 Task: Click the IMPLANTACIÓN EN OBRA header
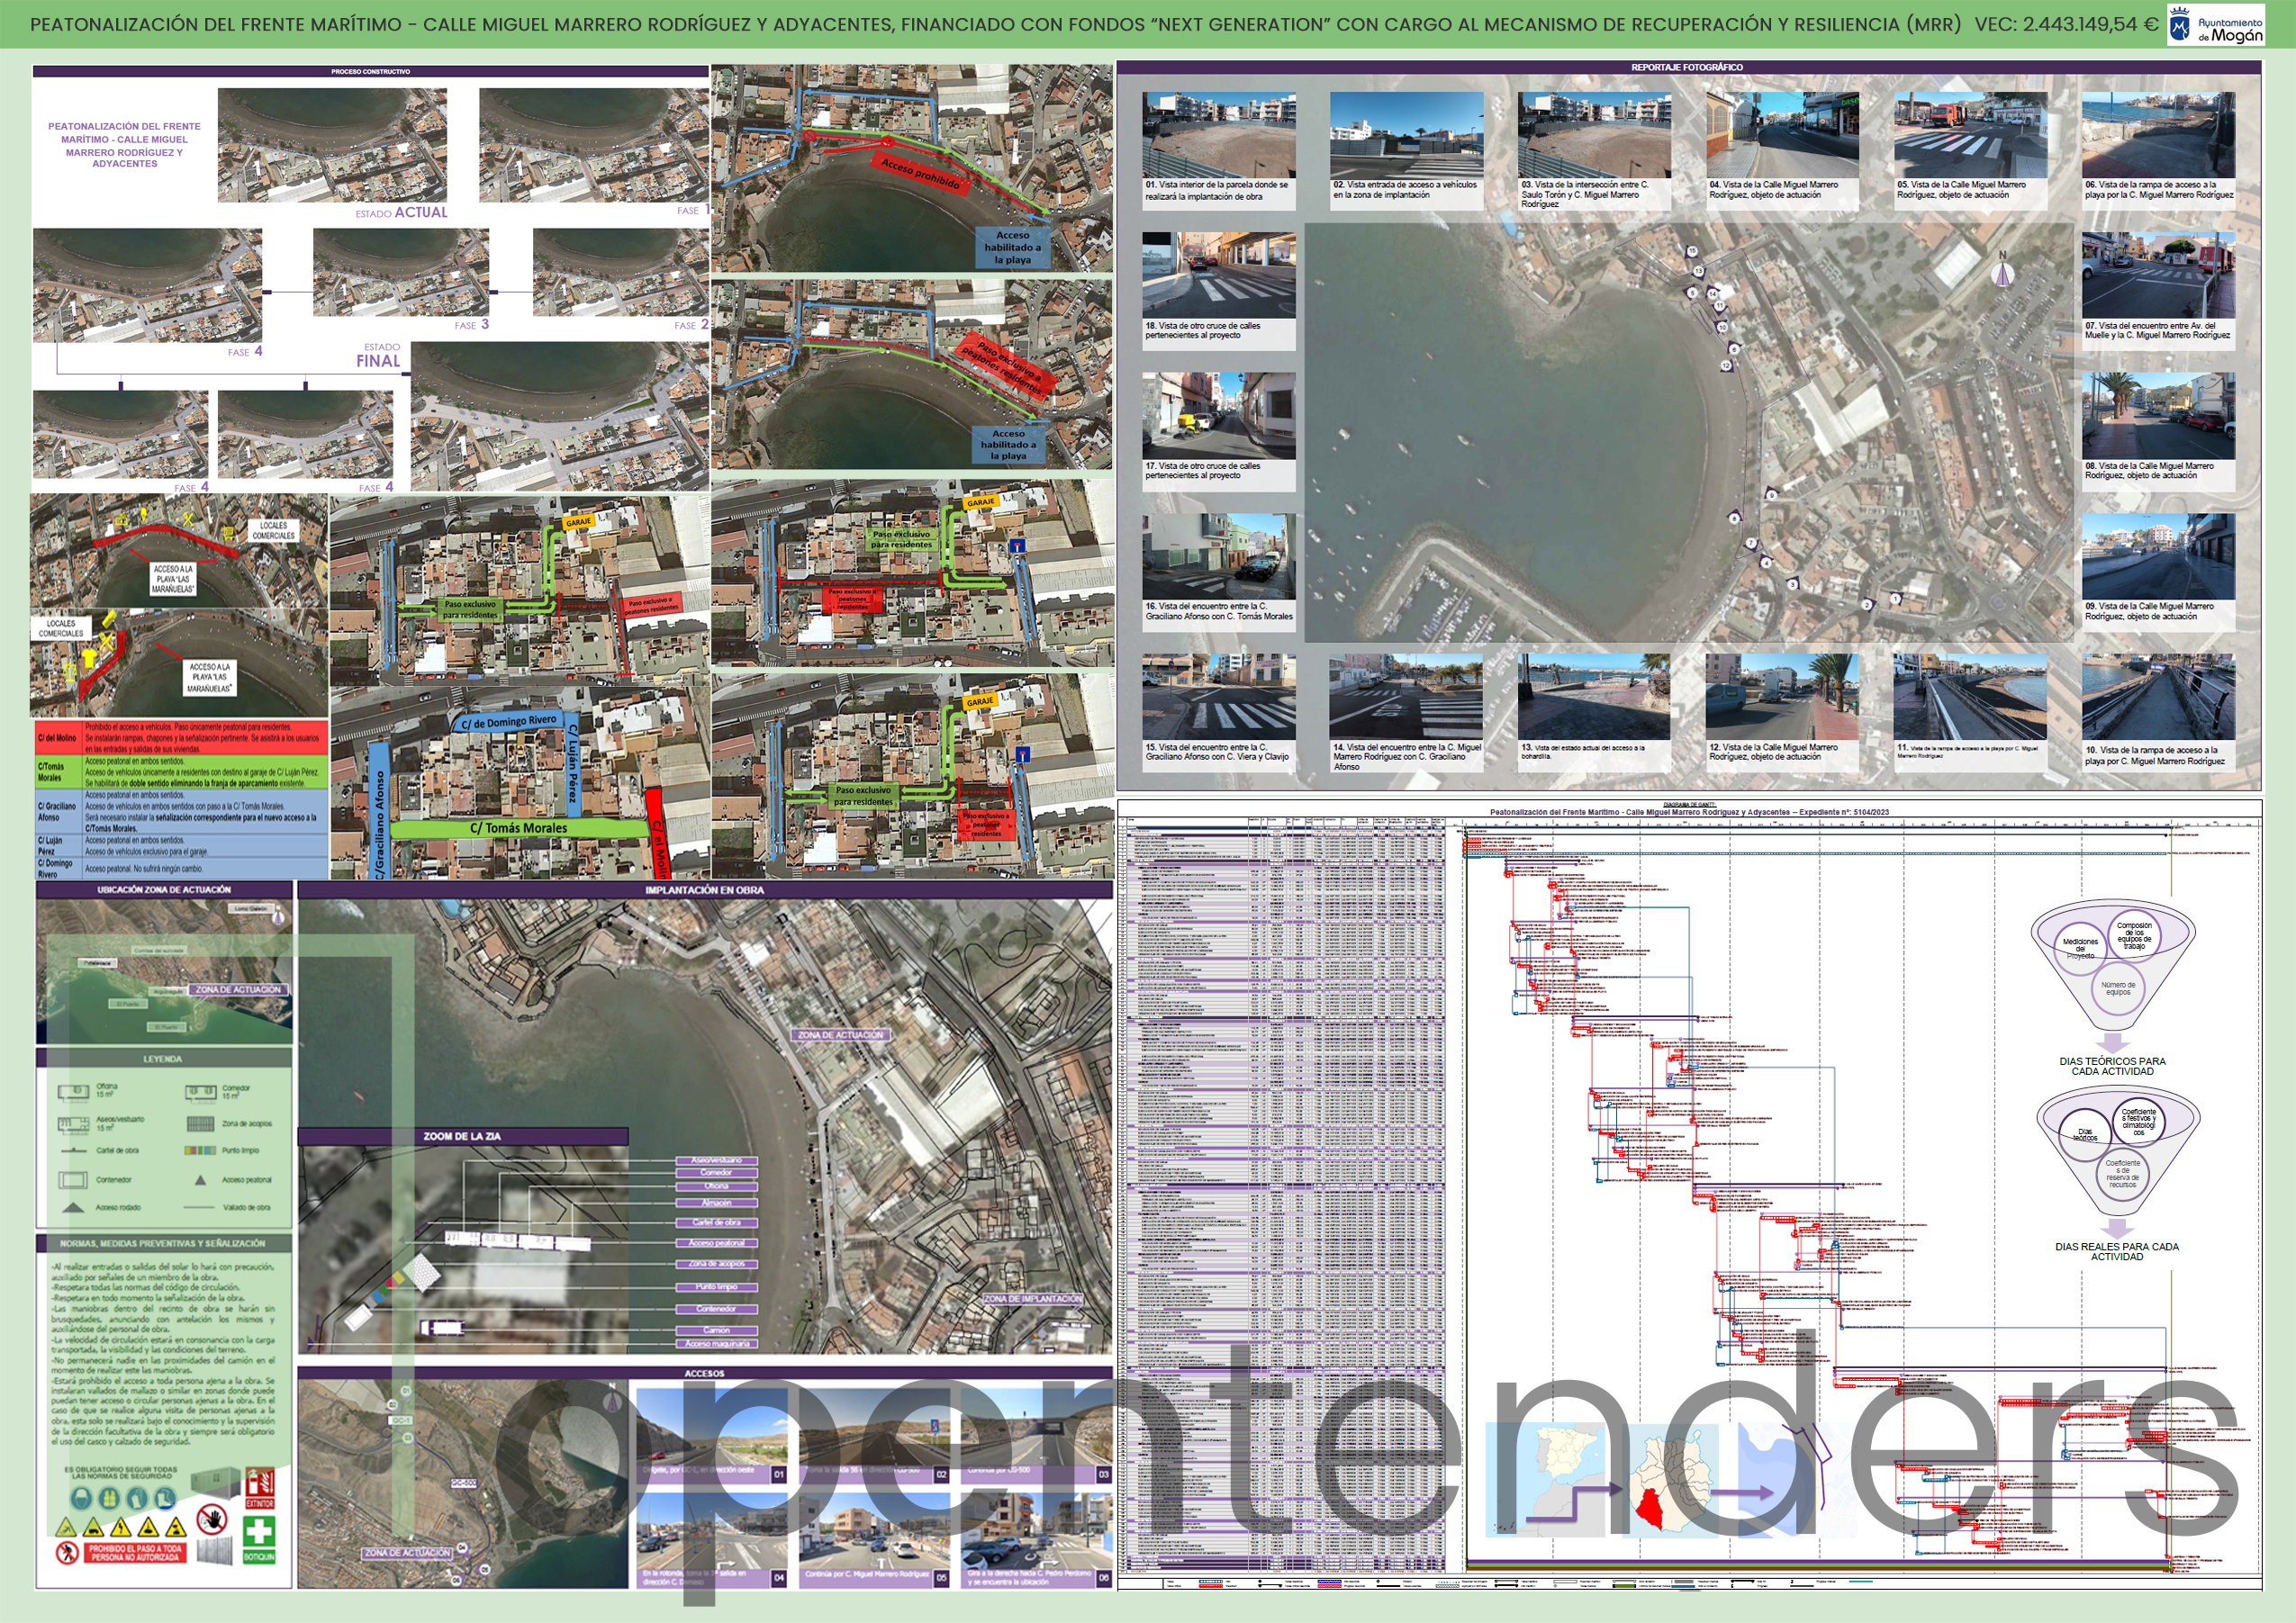704,889
